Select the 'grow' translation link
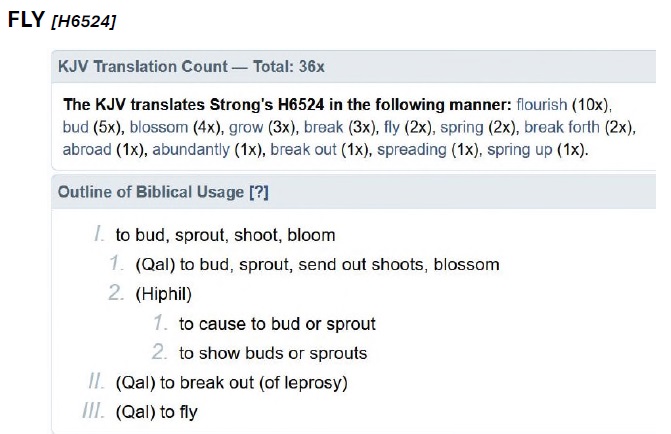 246,127
